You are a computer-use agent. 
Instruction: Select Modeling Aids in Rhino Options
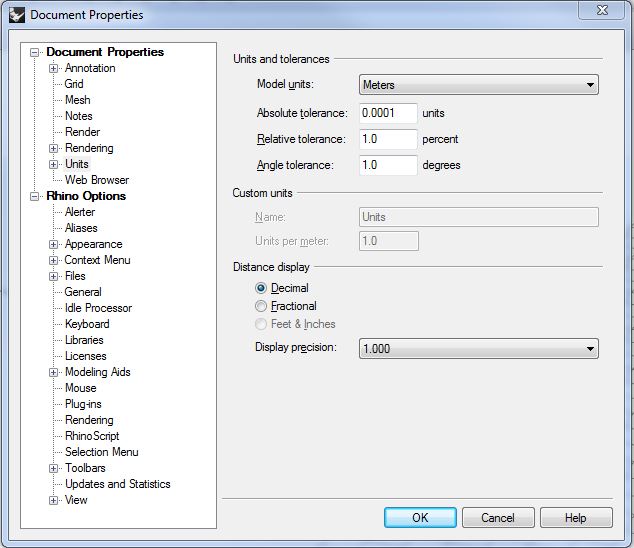point(98,372)
